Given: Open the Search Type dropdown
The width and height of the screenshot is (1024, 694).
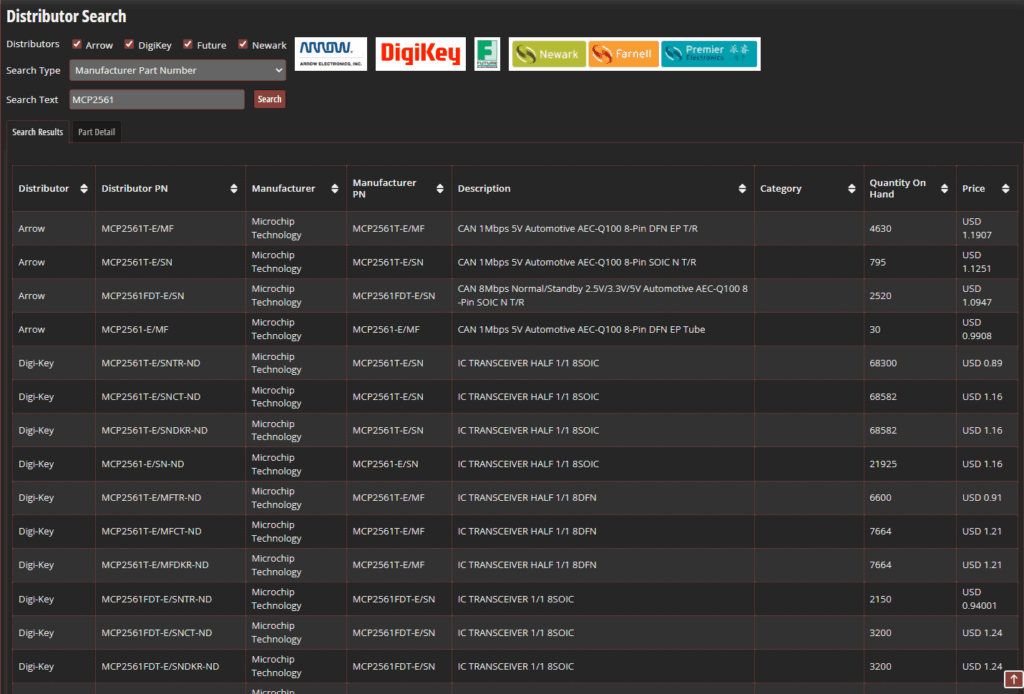Looking at the screenshot, I should (178, 71).
